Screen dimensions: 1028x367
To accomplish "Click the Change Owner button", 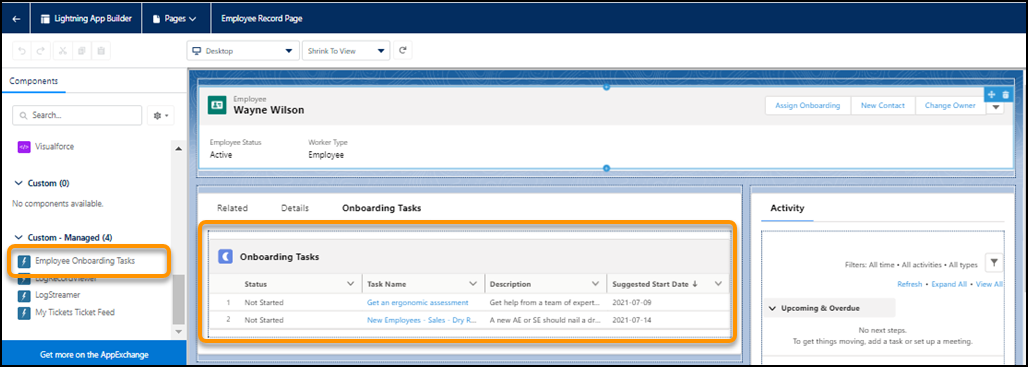I will tap(950, 106).
